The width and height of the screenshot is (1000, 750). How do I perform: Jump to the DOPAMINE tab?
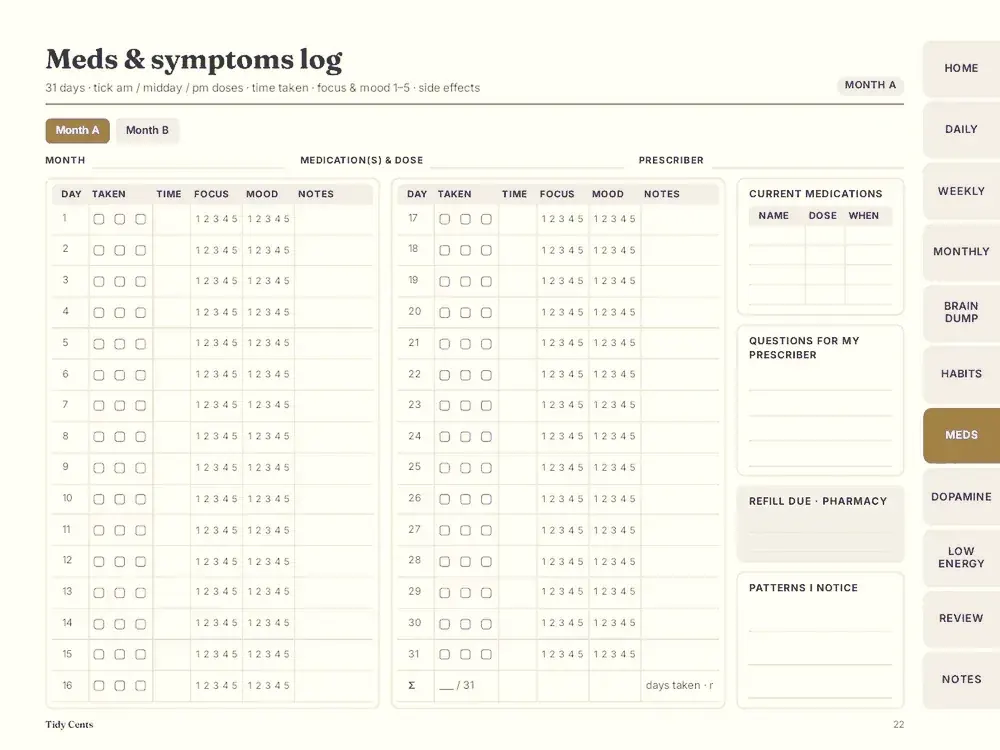tap(961, 497)
